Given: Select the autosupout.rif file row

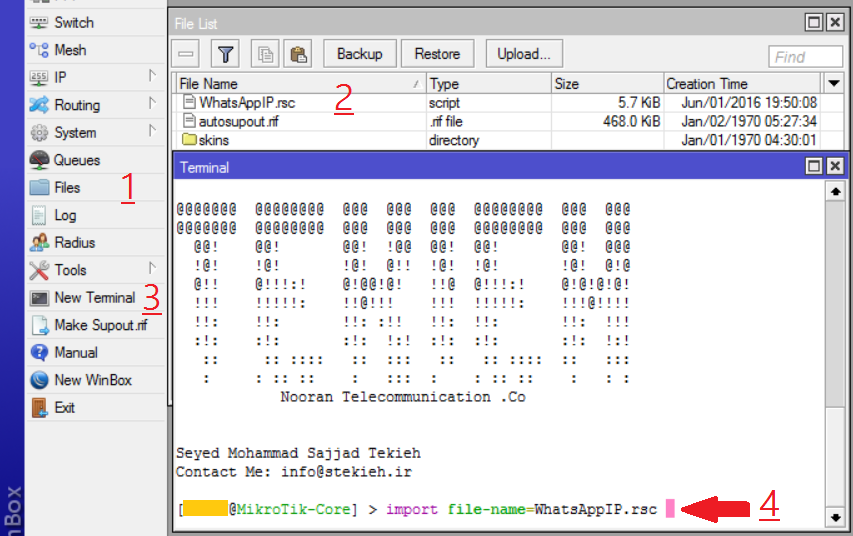Looking at the screenshot, I should (x=506, y=121).
